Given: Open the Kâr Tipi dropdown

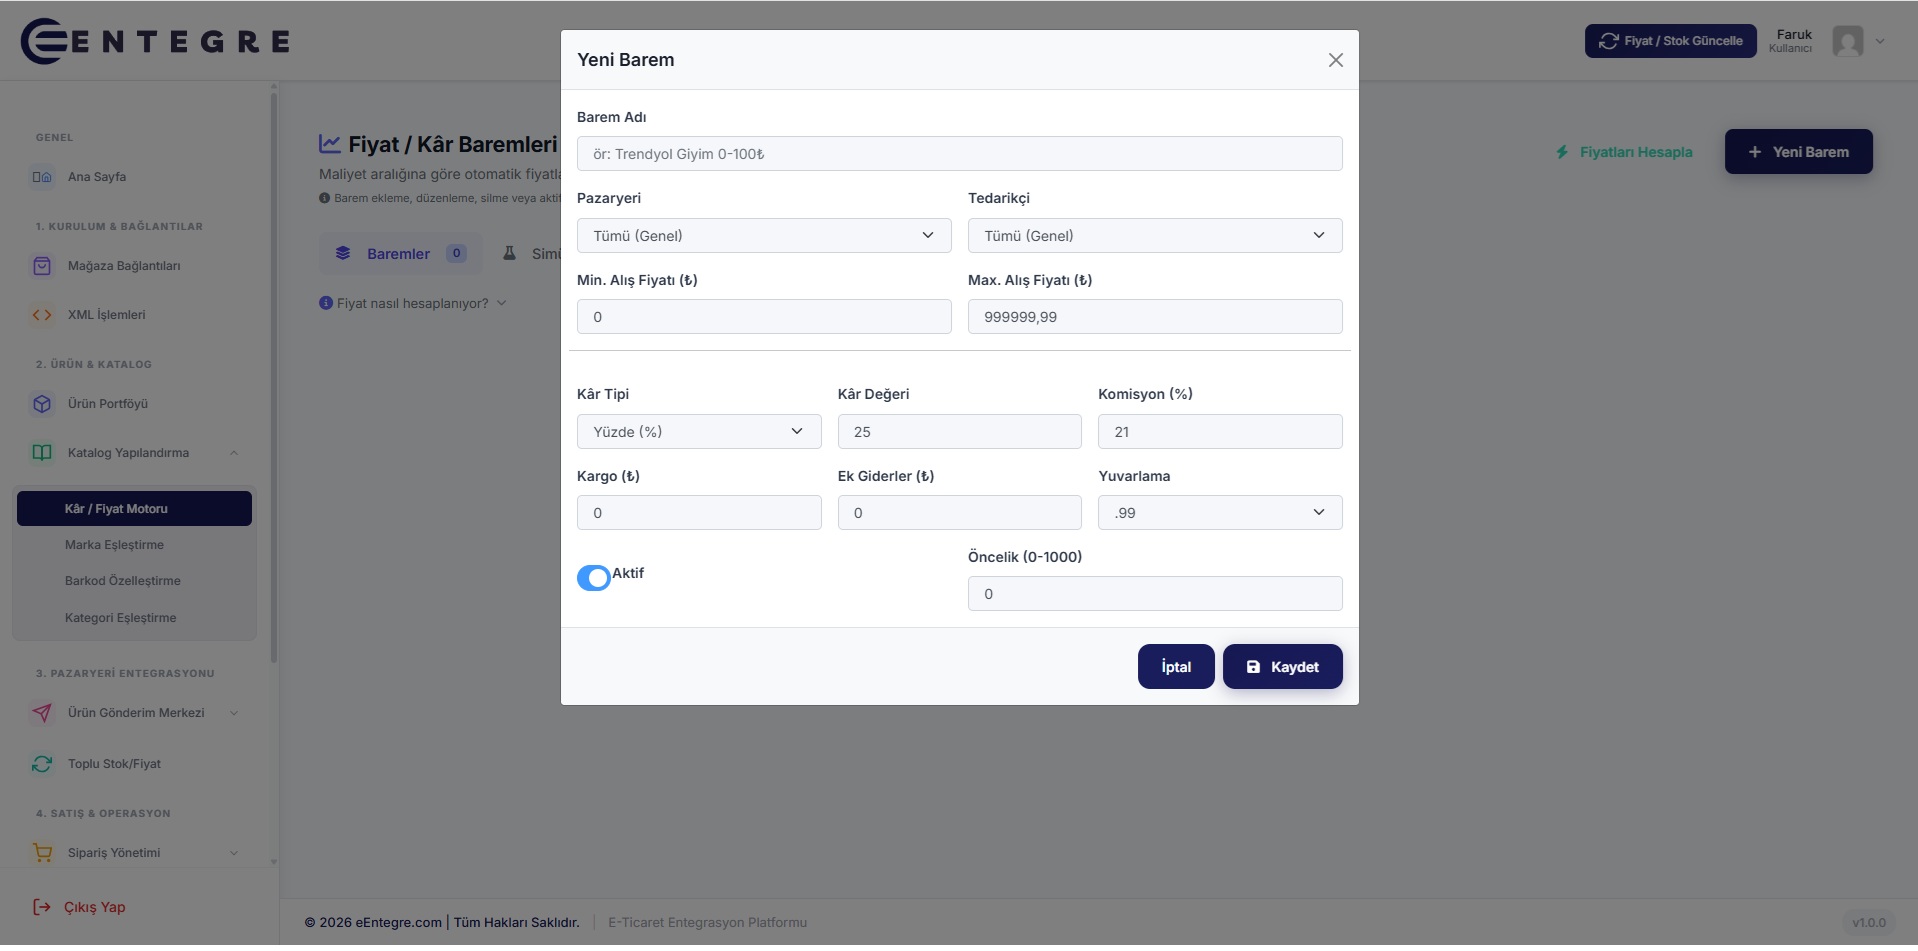Looking at the screenshot, I should point(699,432).
